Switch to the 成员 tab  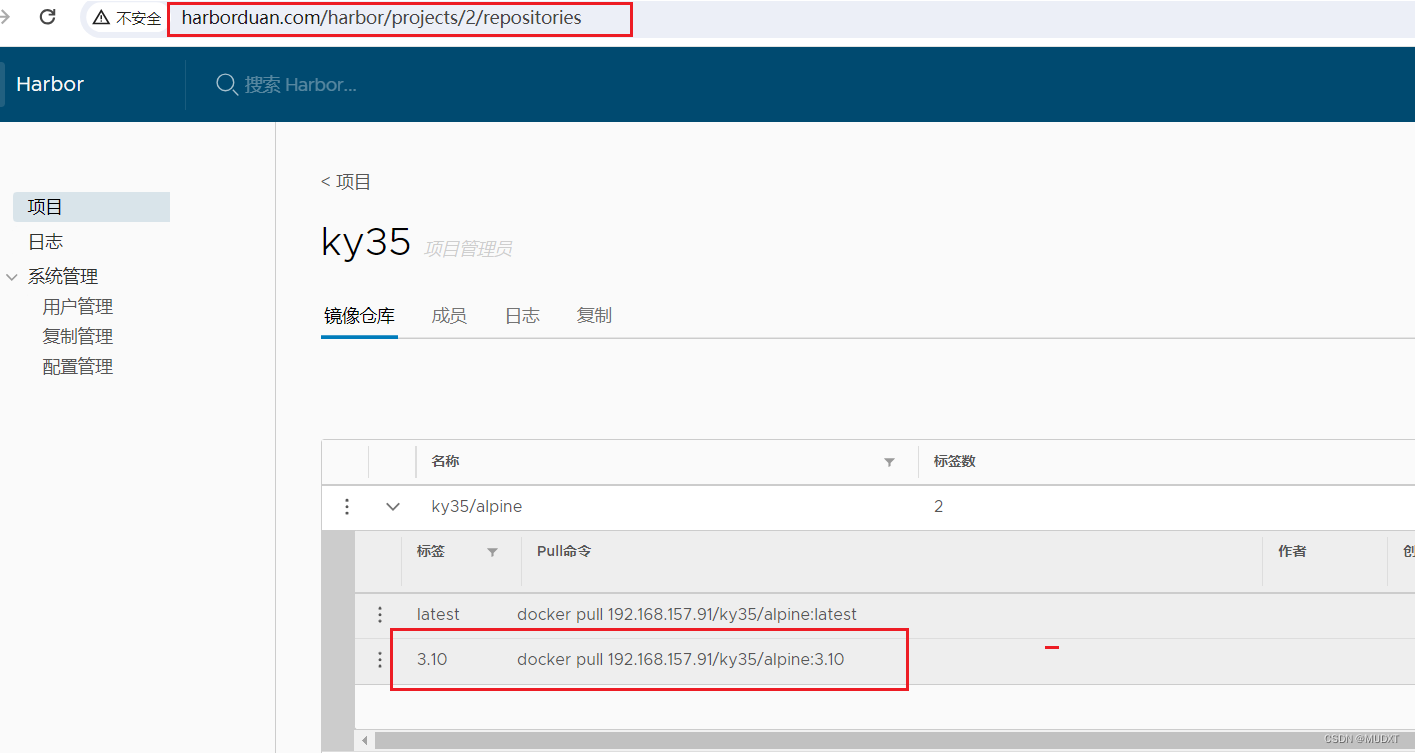449,316
